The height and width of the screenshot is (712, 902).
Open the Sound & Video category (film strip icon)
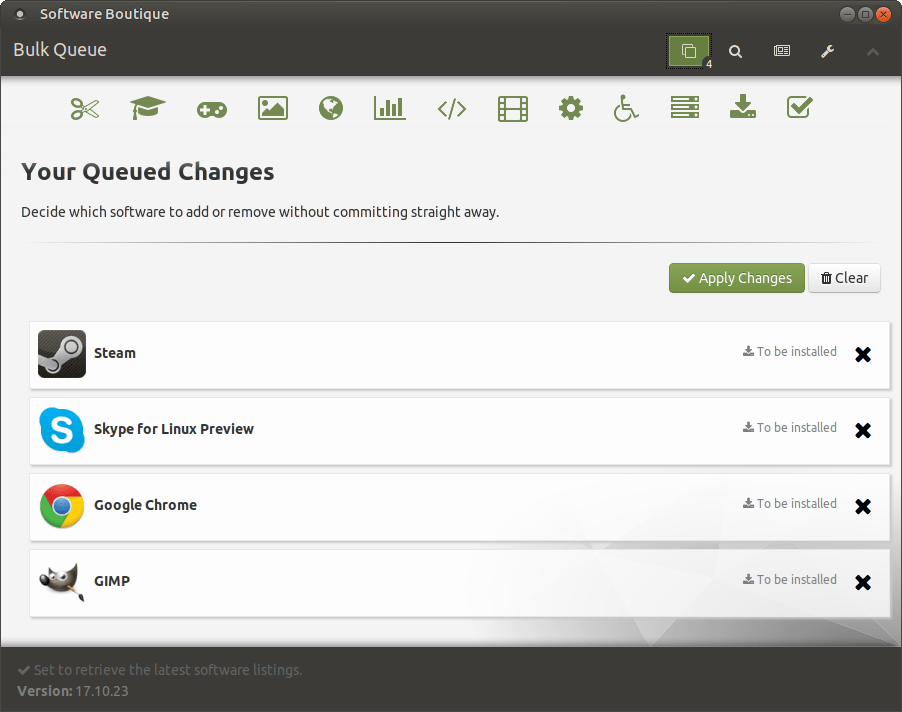(x=513, y=109)
